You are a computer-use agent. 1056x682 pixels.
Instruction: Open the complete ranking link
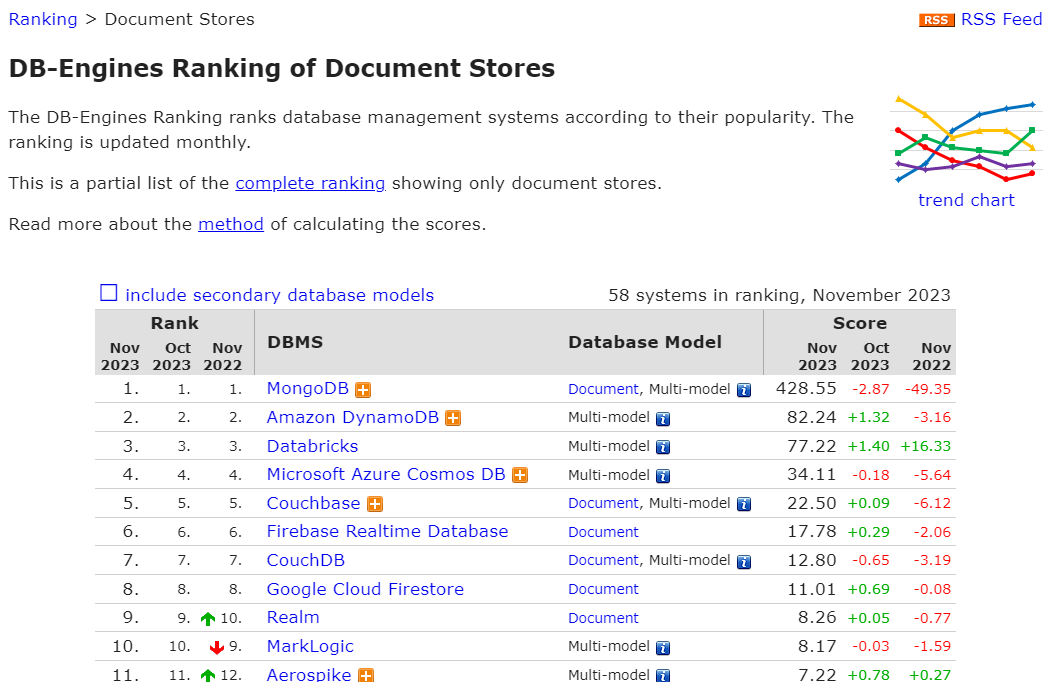pos(310,183)
